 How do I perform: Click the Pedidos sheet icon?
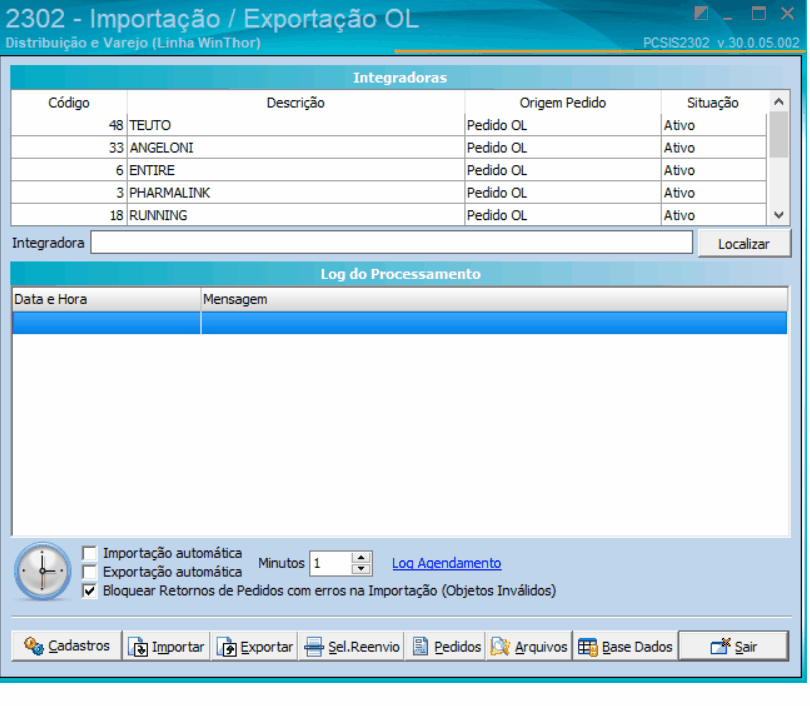420,646
